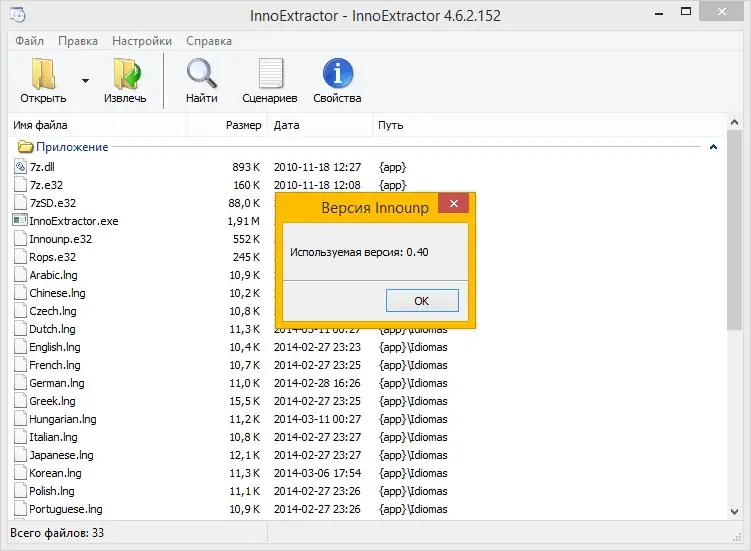This screenshot has height=551, width=751.
Task: Click the German.lng file icon
Action: [20, 383]
